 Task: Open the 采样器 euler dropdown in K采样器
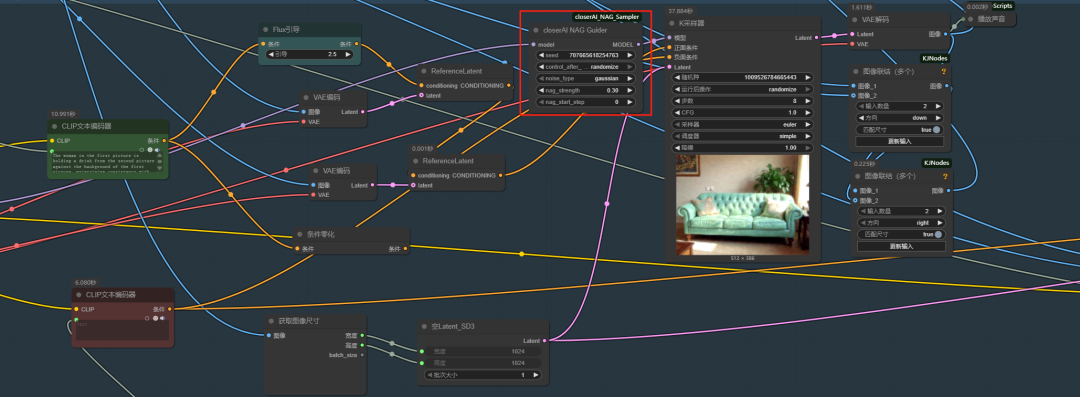[742, 125]
